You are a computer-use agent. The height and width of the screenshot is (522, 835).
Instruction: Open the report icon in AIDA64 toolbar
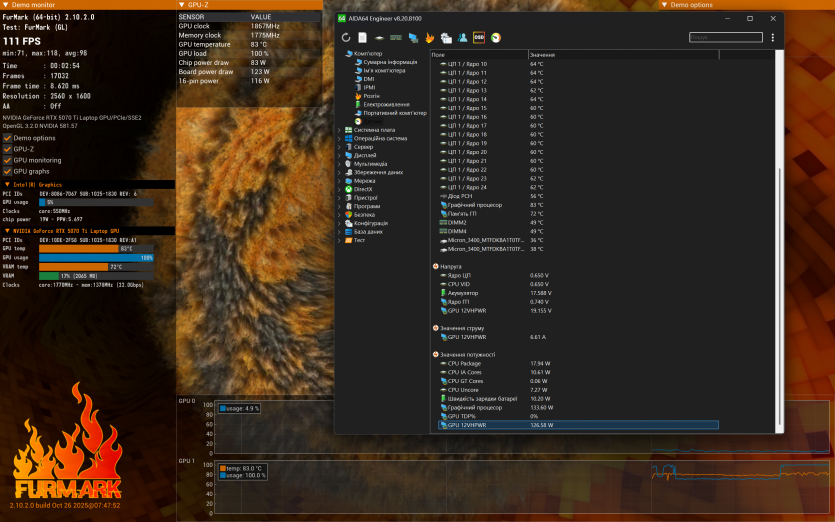[363, 38]
